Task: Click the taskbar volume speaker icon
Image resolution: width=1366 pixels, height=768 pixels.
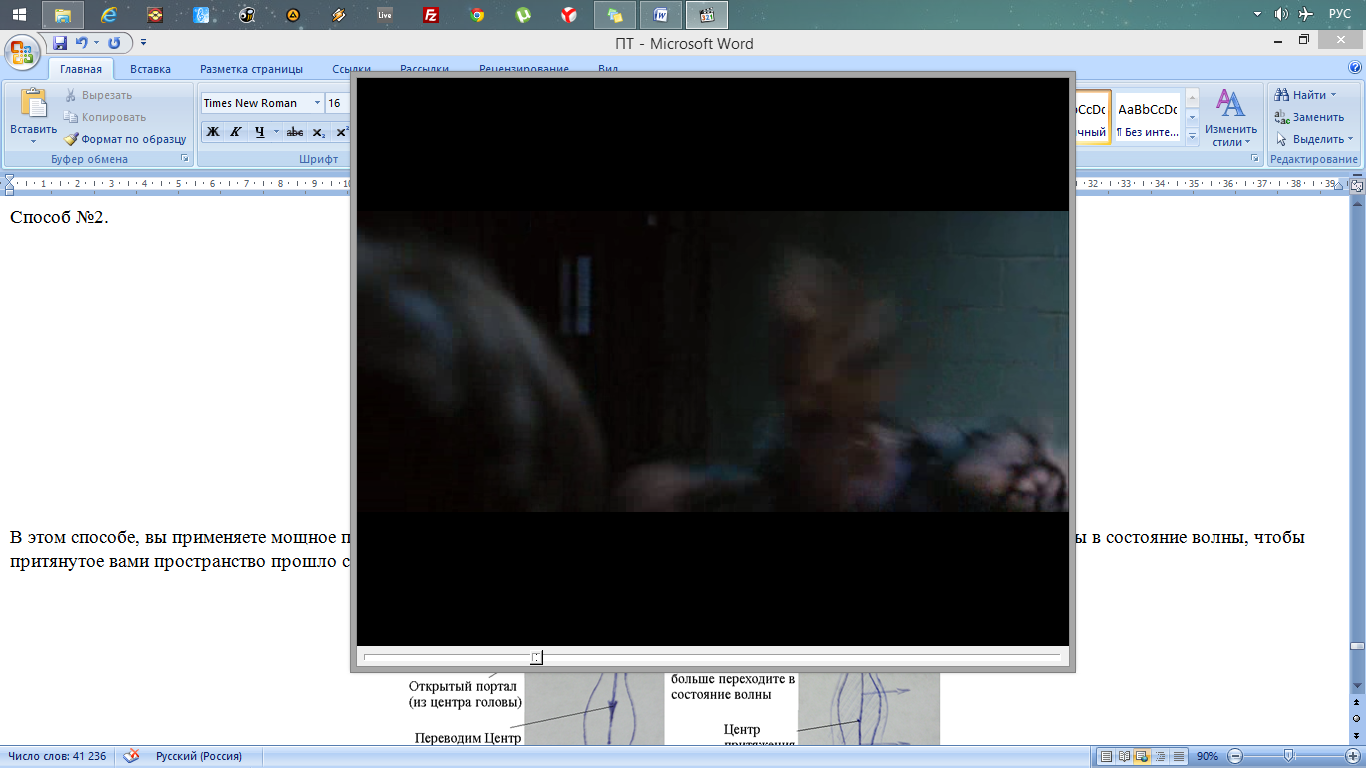Action: point(1281,14)
